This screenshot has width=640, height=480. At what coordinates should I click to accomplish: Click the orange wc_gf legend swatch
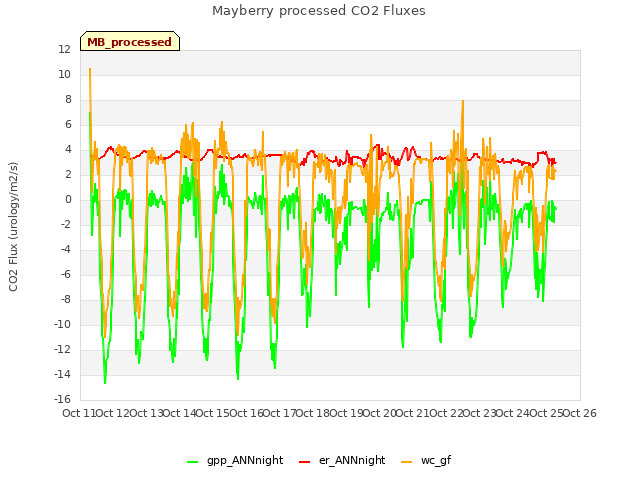pyautogui.click(x=407, y=462)
